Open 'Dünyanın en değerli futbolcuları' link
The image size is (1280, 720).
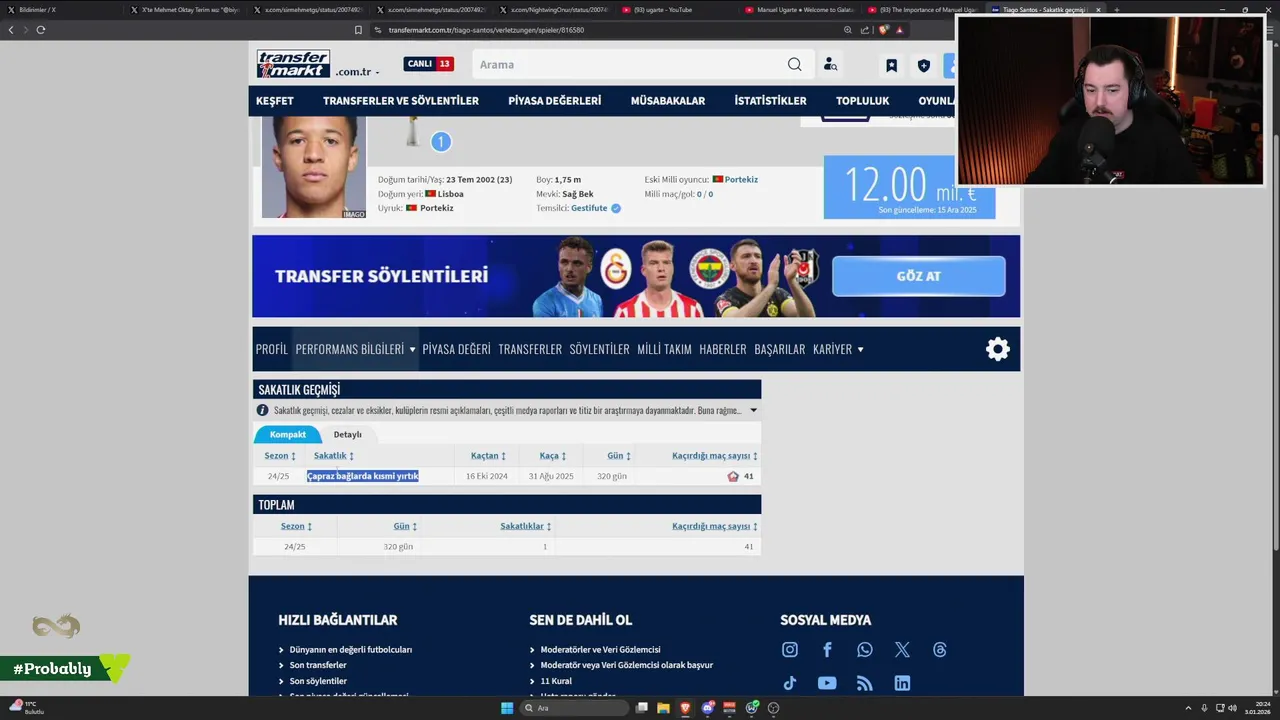[x=351, y=649]
